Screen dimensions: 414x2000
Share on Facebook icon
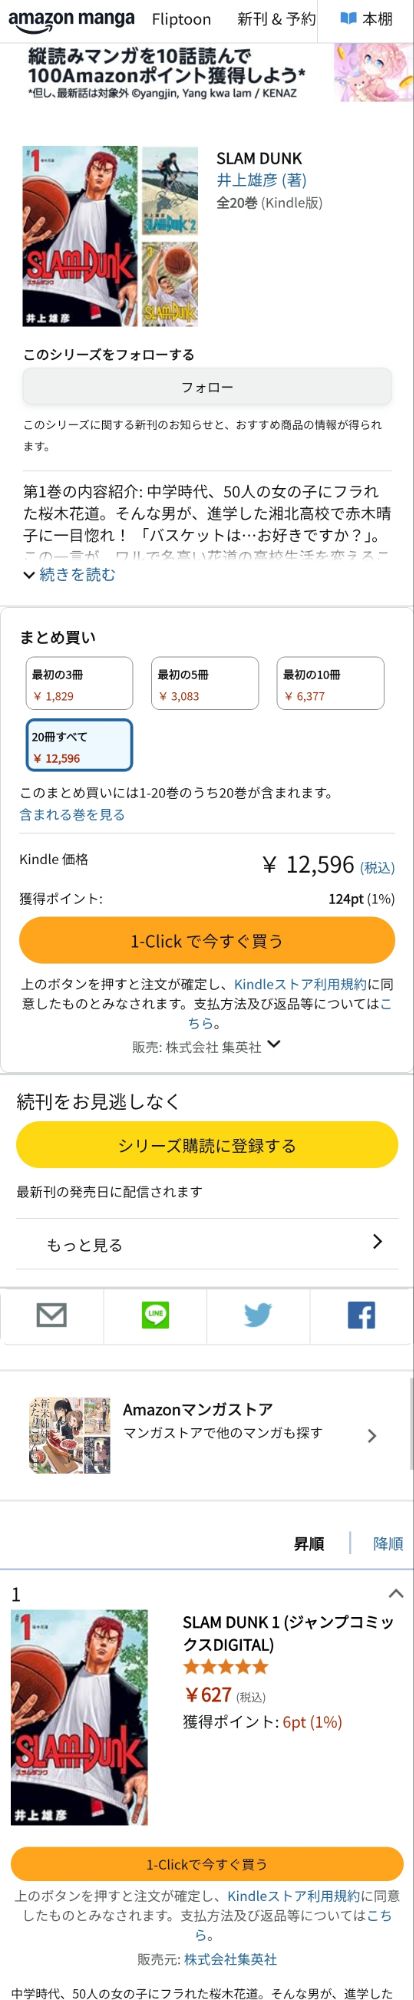click(361, 1315)
